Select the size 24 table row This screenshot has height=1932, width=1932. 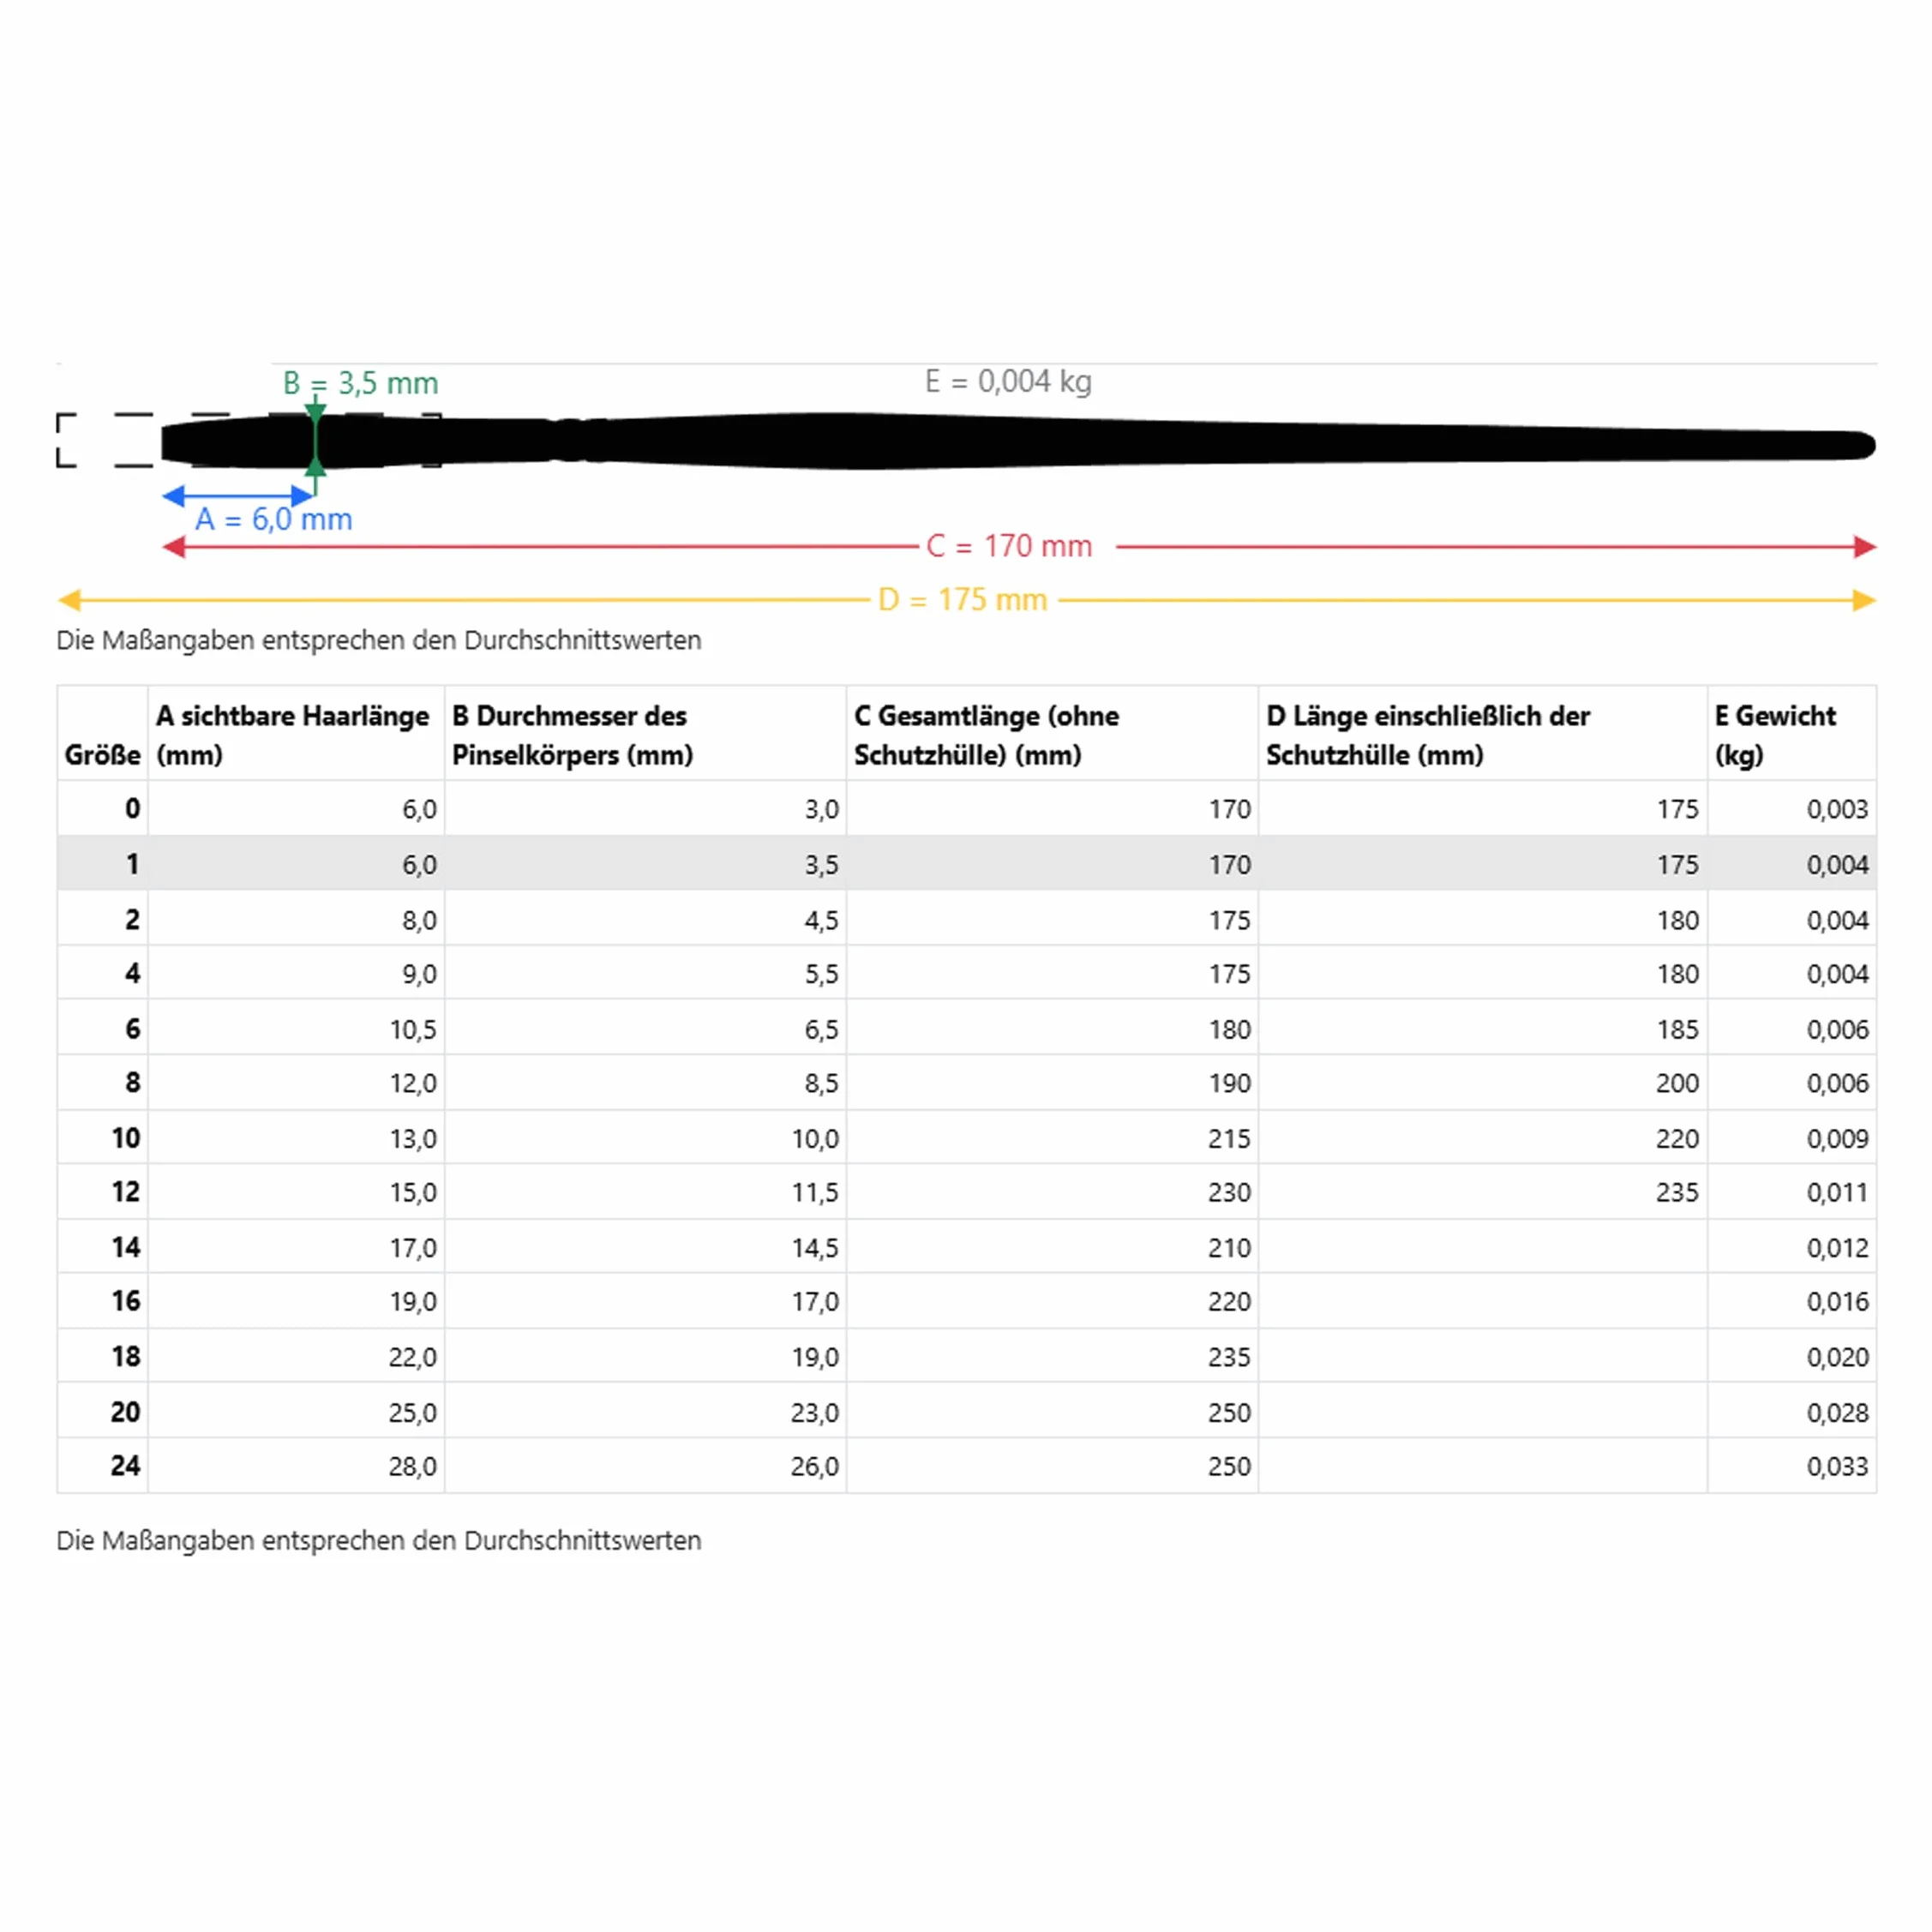[x=966, y=1465]
